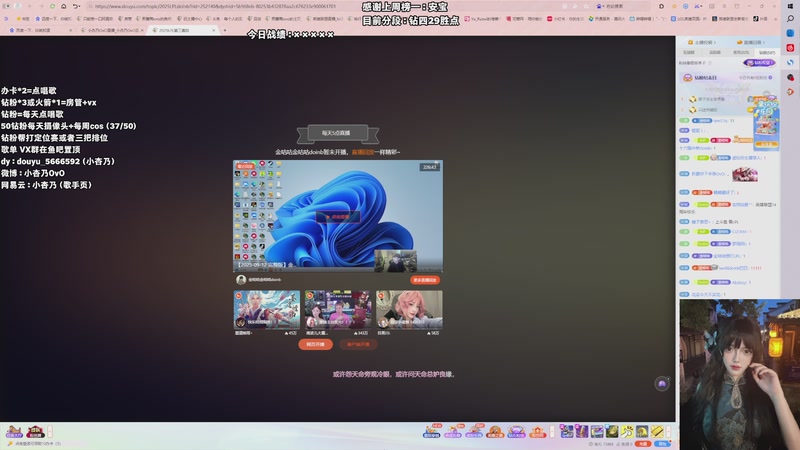Open the blue S icon in browser sidebar

pos(790,62)
